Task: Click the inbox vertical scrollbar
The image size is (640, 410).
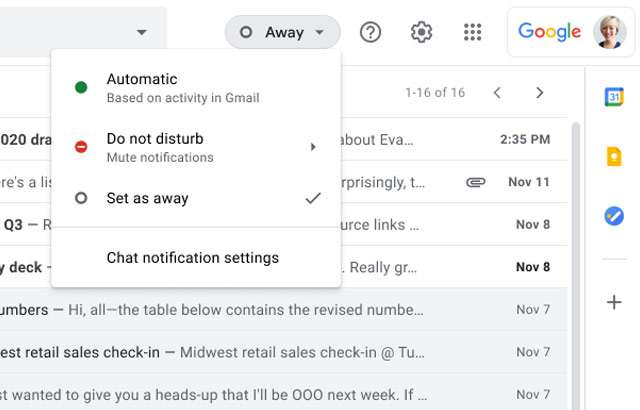Action: pos(575,250)
